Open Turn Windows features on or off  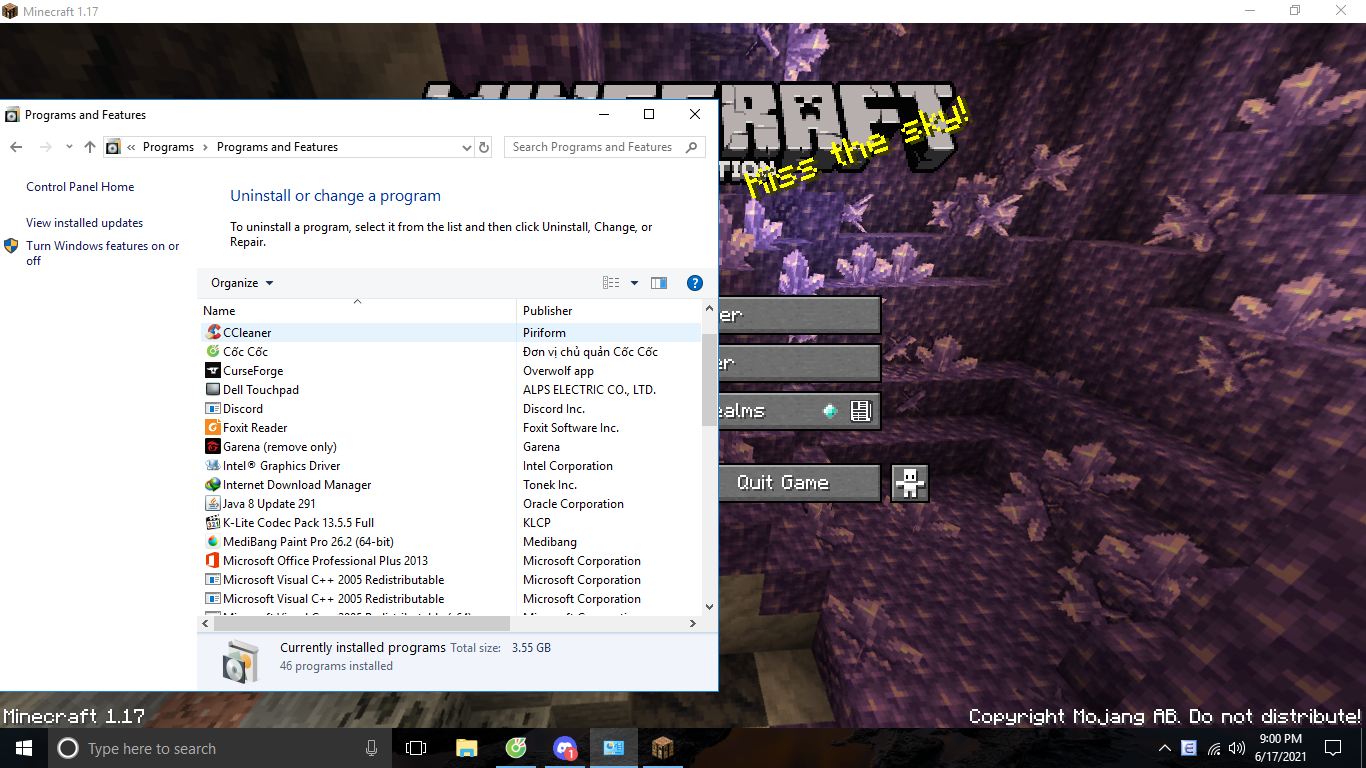pos(103,253)
